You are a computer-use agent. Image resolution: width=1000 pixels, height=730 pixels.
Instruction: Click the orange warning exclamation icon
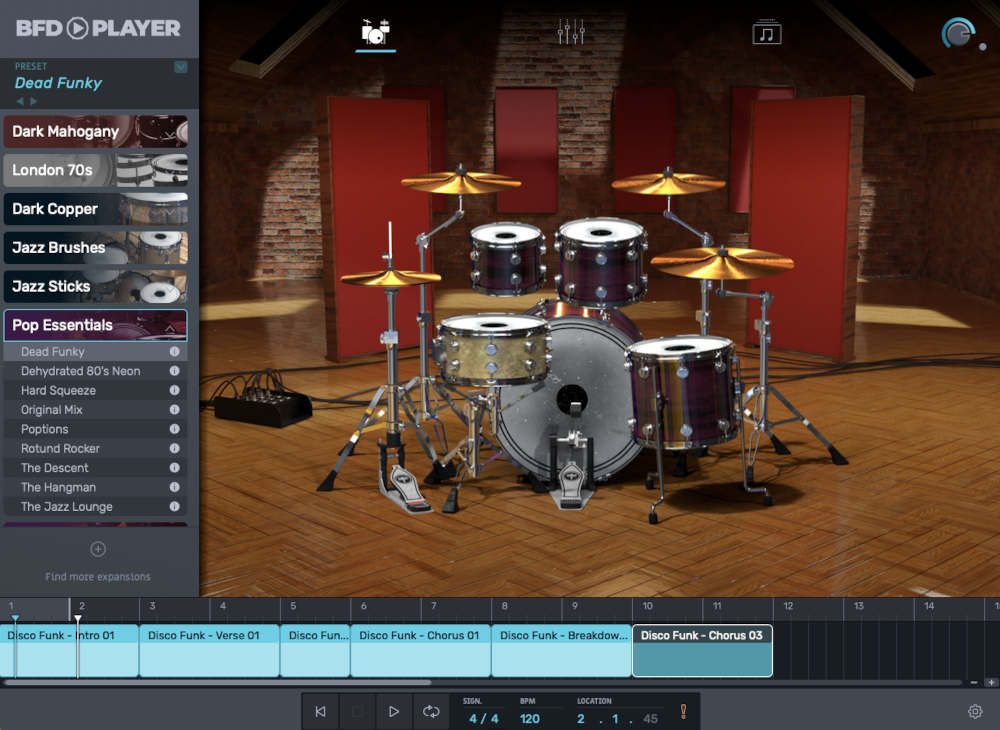(683, 711)
